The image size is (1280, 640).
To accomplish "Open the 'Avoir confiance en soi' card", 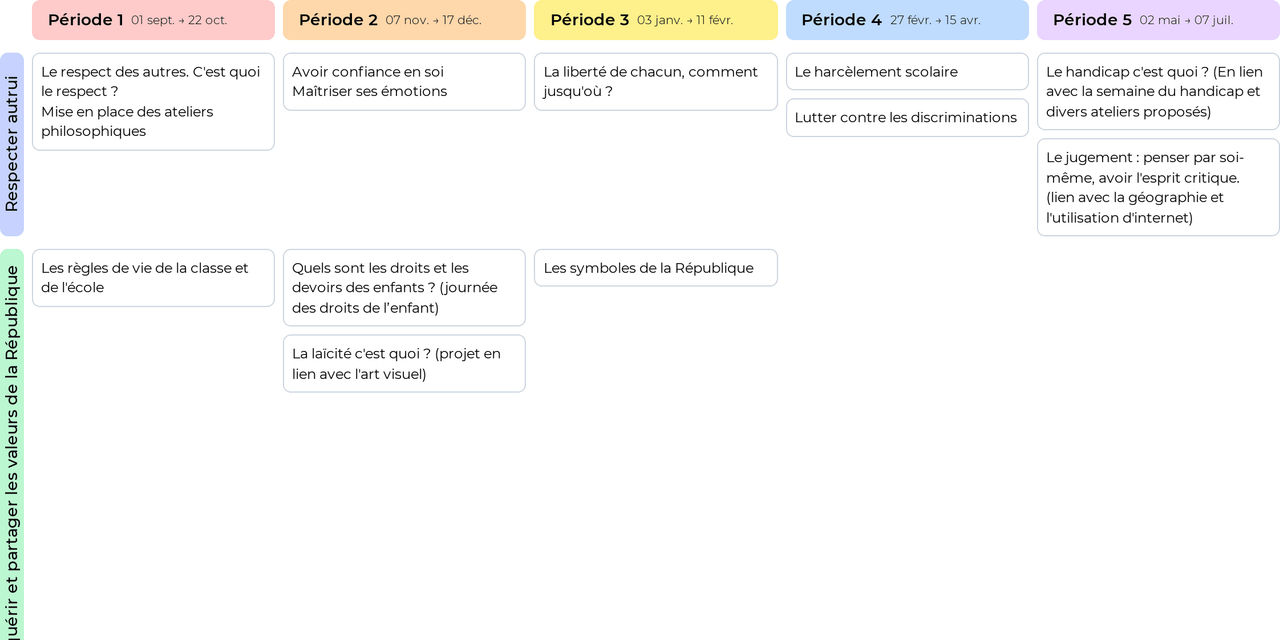I will (404, 82).
